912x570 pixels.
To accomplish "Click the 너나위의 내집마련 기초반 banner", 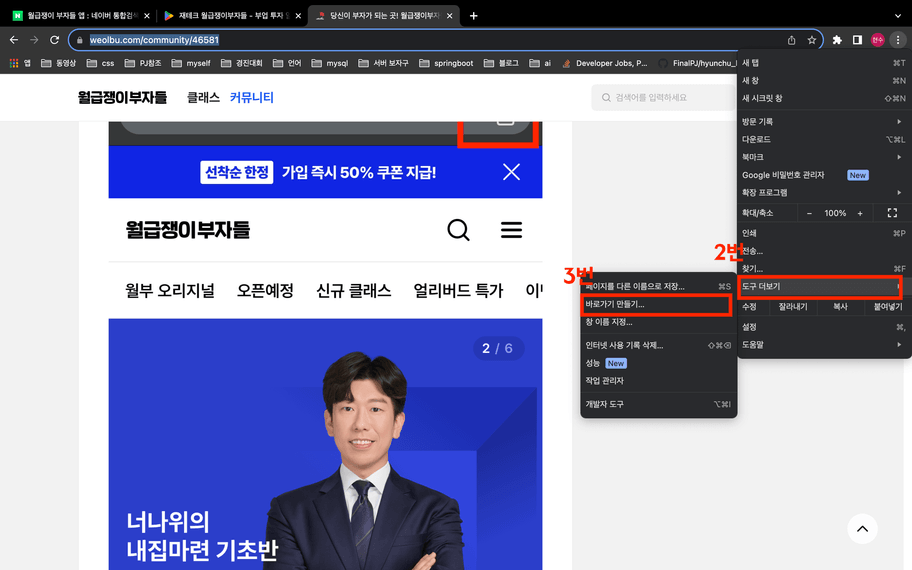I will pyautogui.click(x=325, y=444).
